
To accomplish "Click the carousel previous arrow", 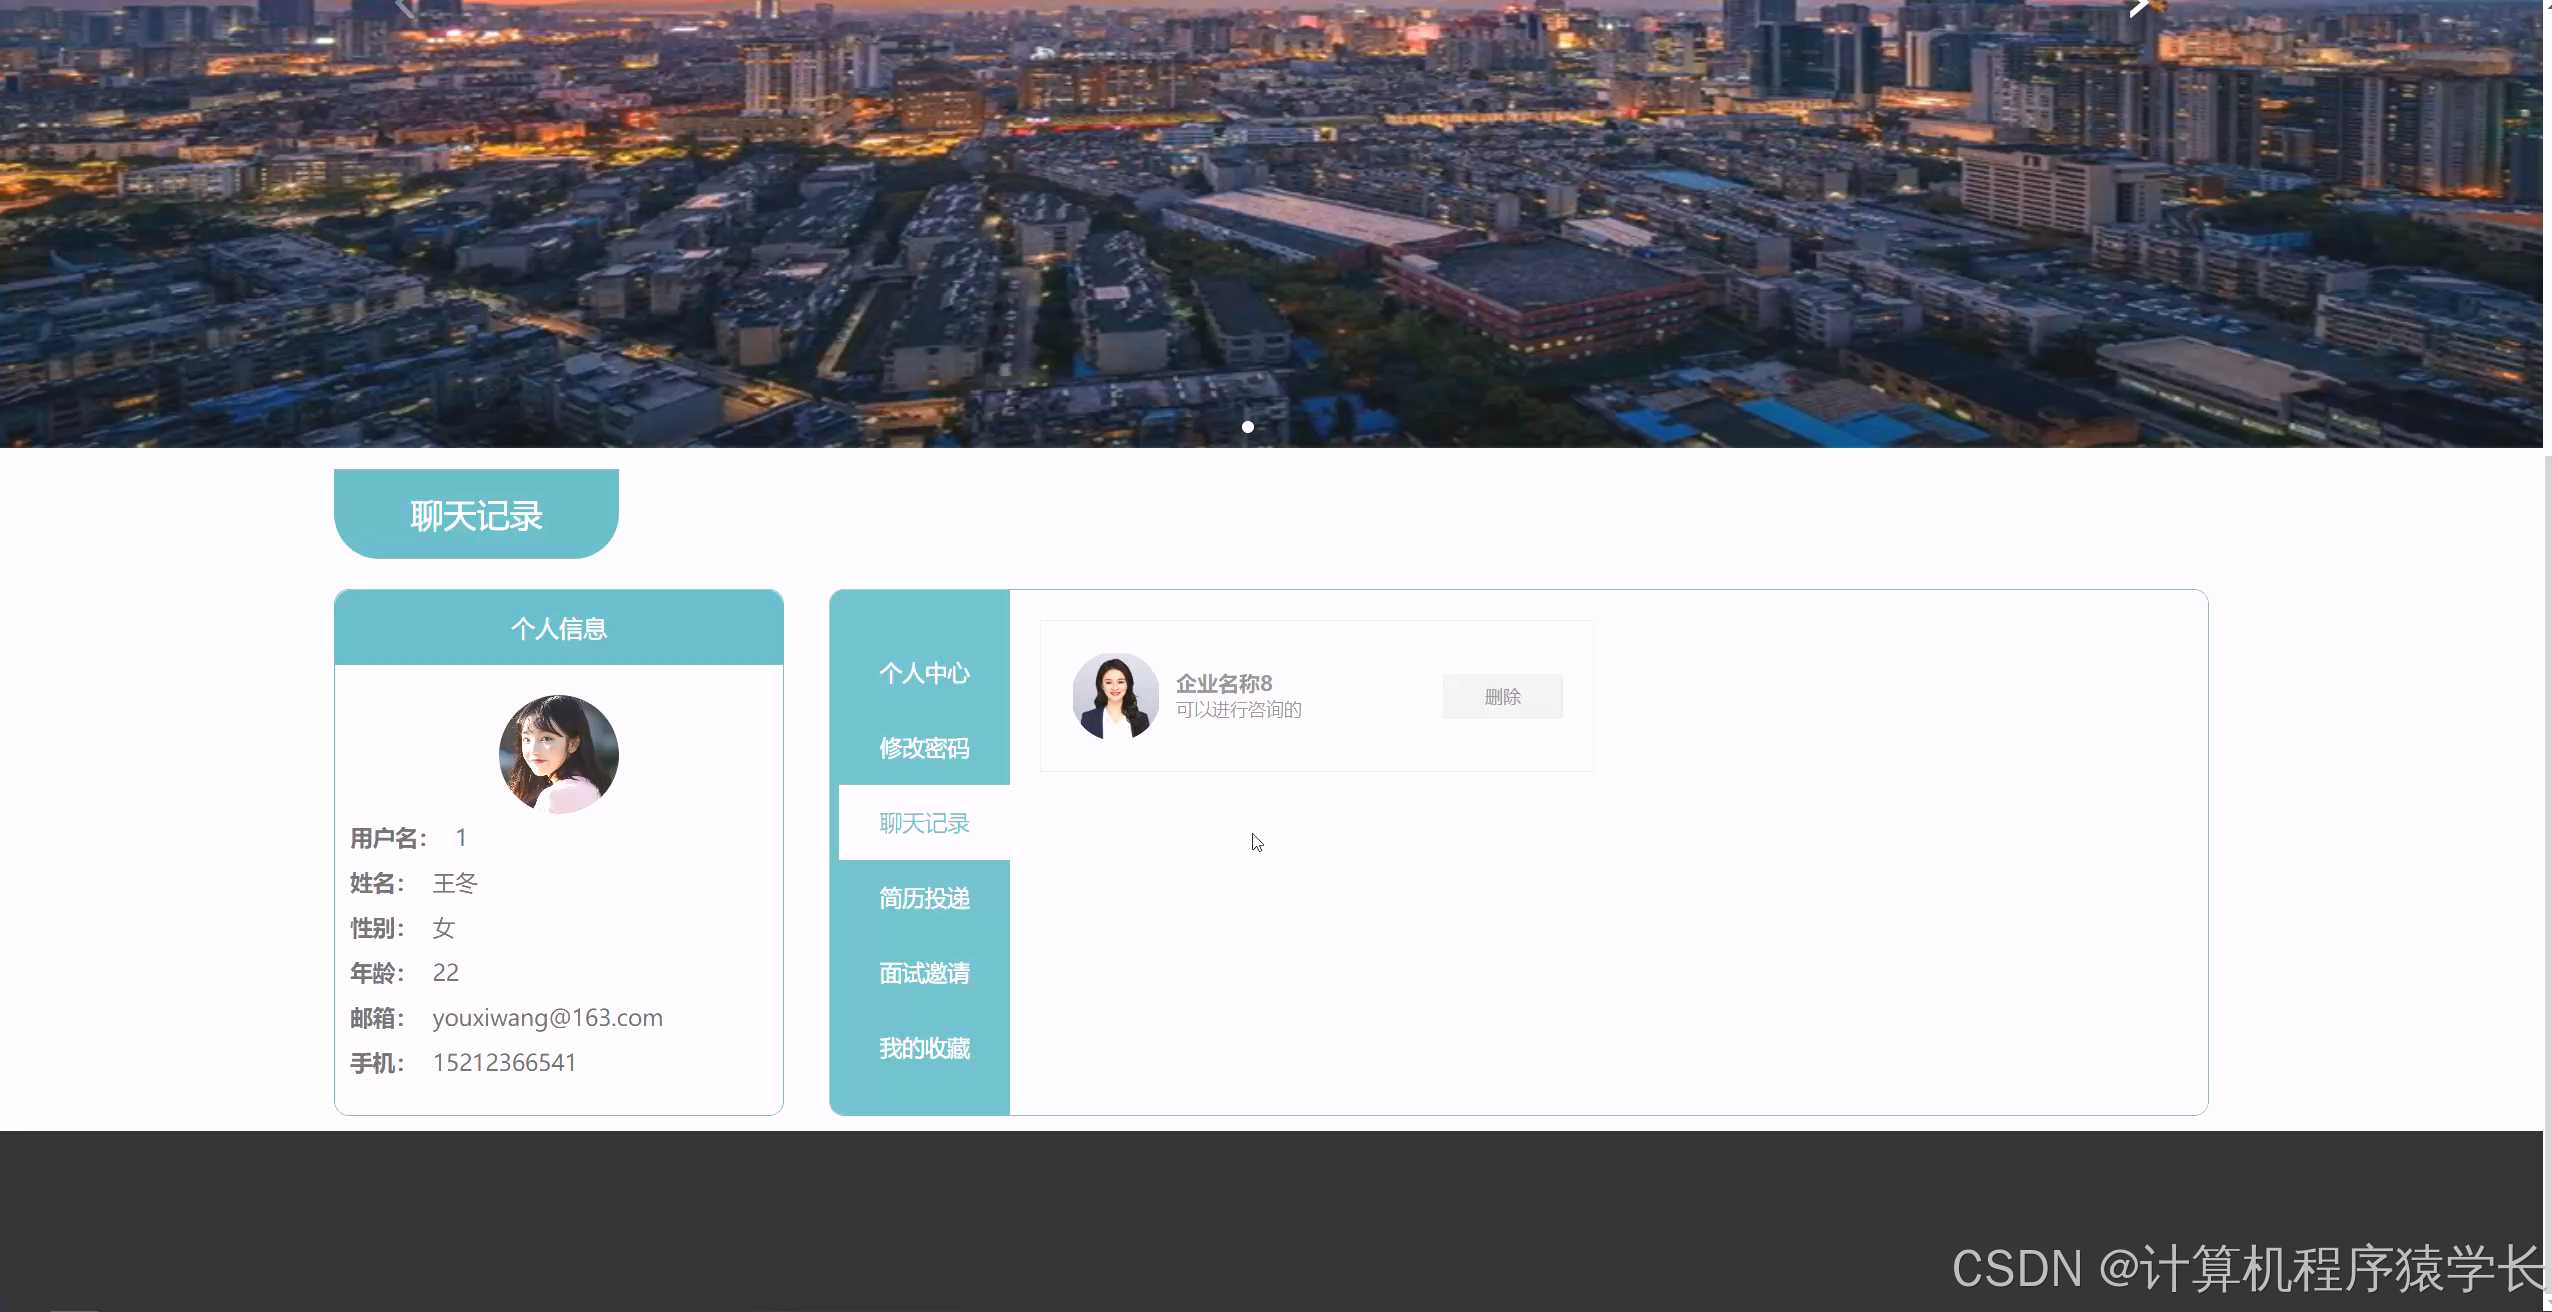I will click(405, 8).
